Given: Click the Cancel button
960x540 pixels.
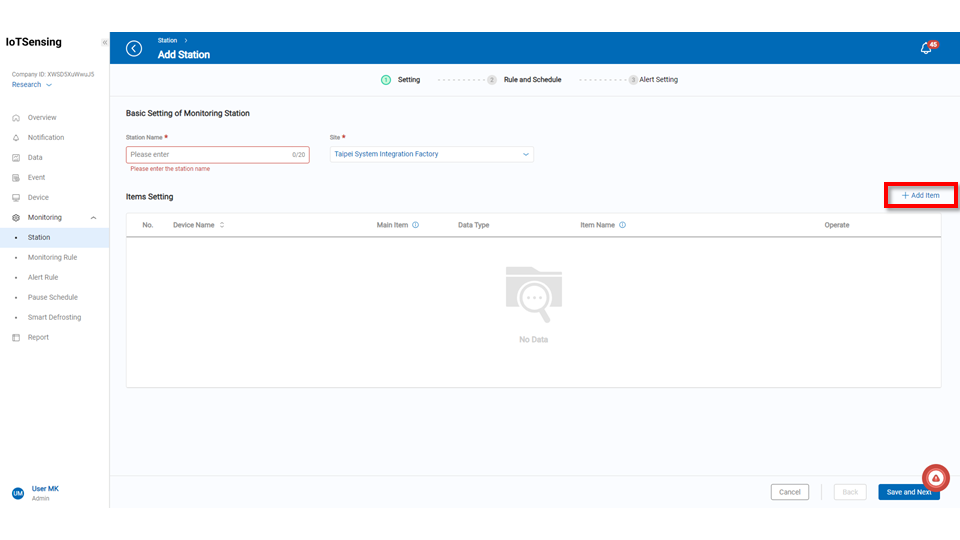Looking at the screenshot, I should (789, 492).
